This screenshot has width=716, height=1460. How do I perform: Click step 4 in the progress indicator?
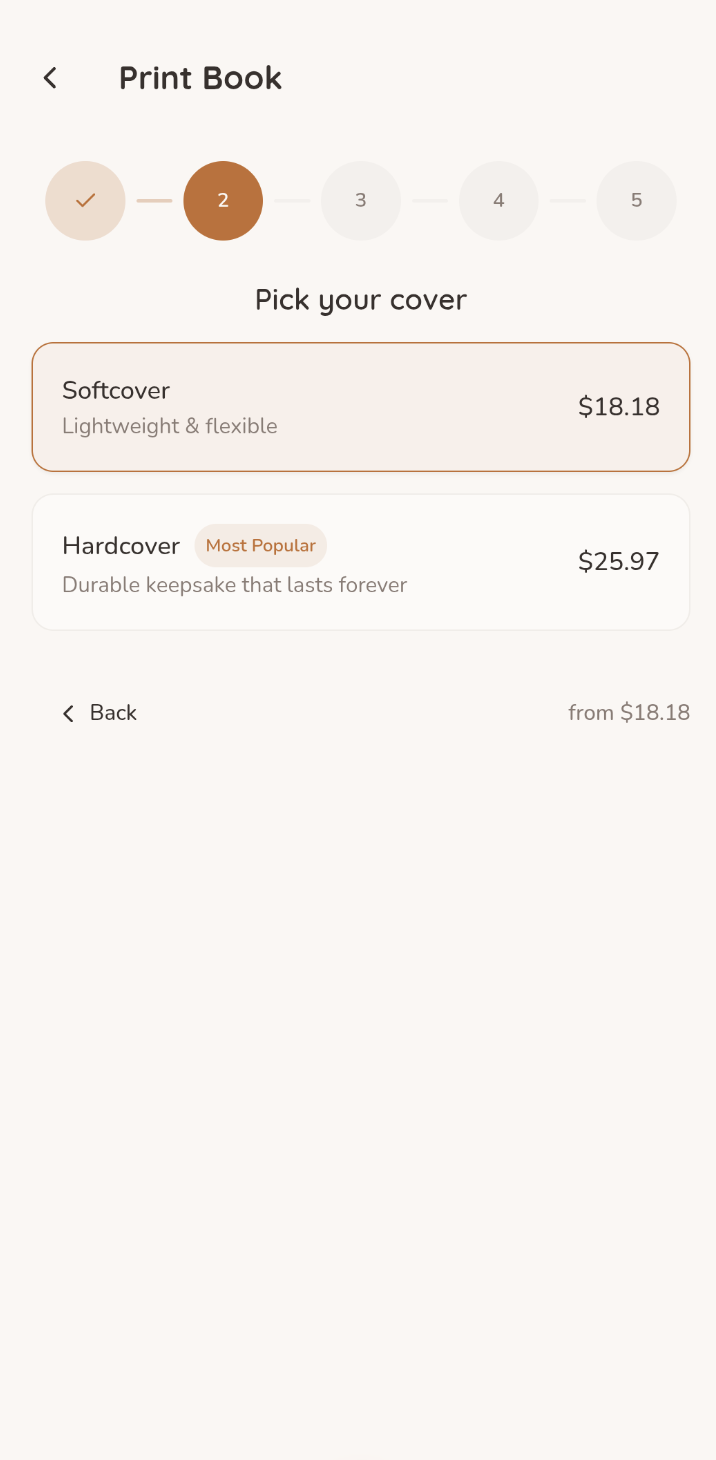click(x=499, y=200)
